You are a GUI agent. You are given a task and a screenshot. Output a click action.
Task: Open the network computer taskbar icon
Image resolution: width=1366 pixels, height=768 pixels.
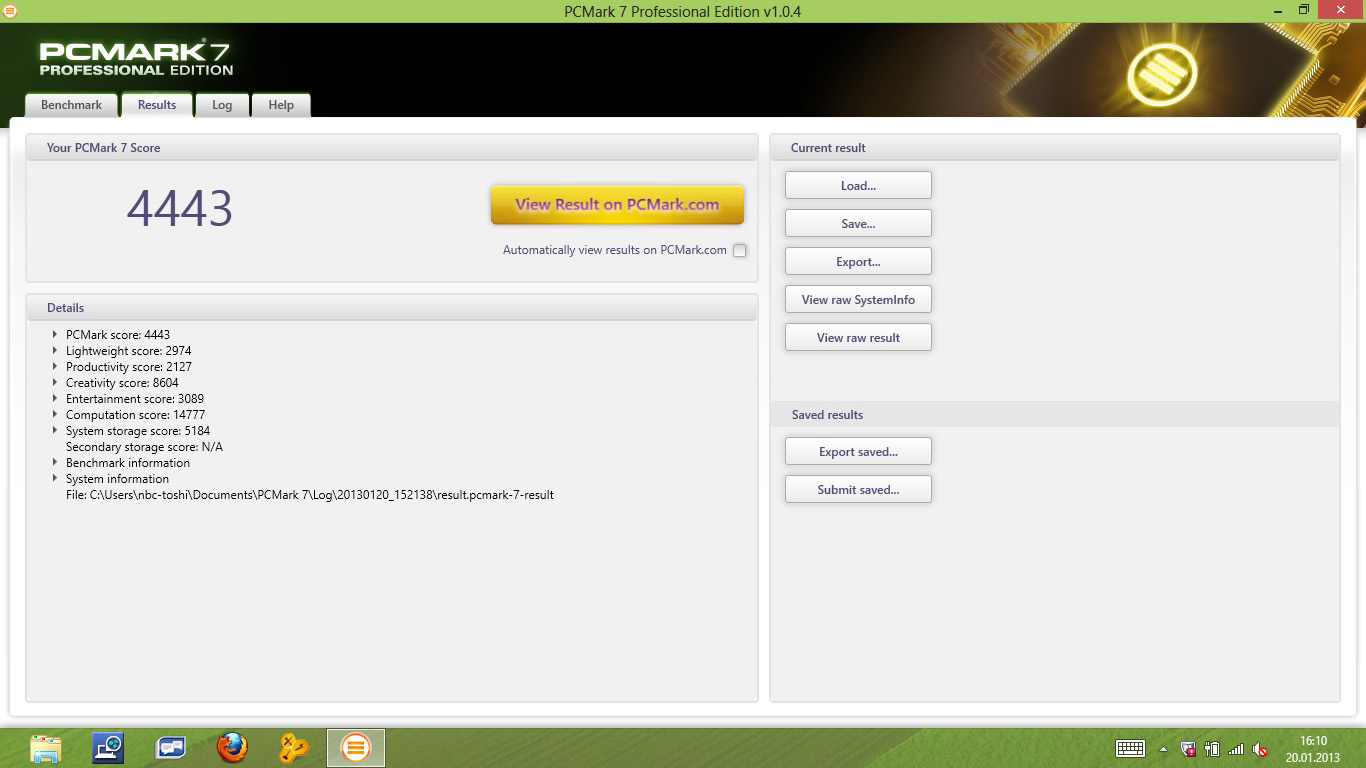pyautogui.click(x=108, y=748)
